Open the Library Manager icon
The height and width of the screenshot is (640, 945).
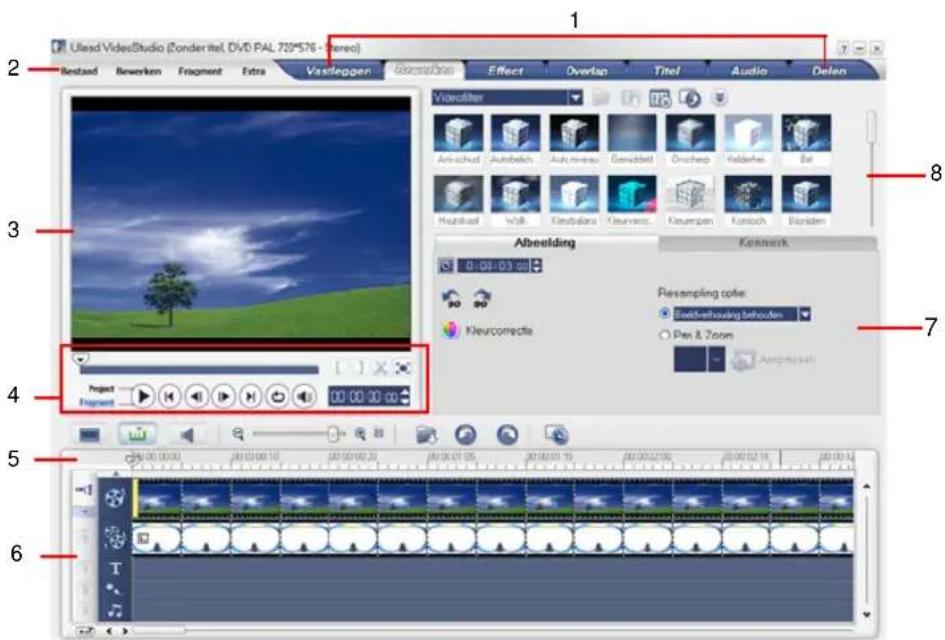[659, 98]
